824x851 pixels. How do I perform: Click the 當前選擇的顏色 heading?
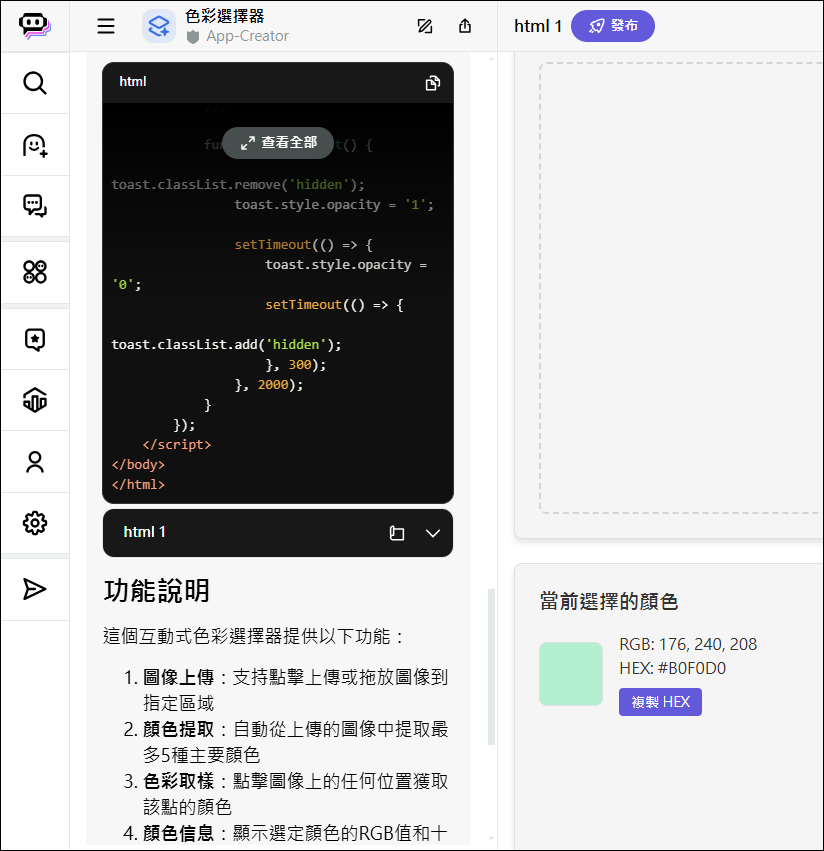(609, 602)
